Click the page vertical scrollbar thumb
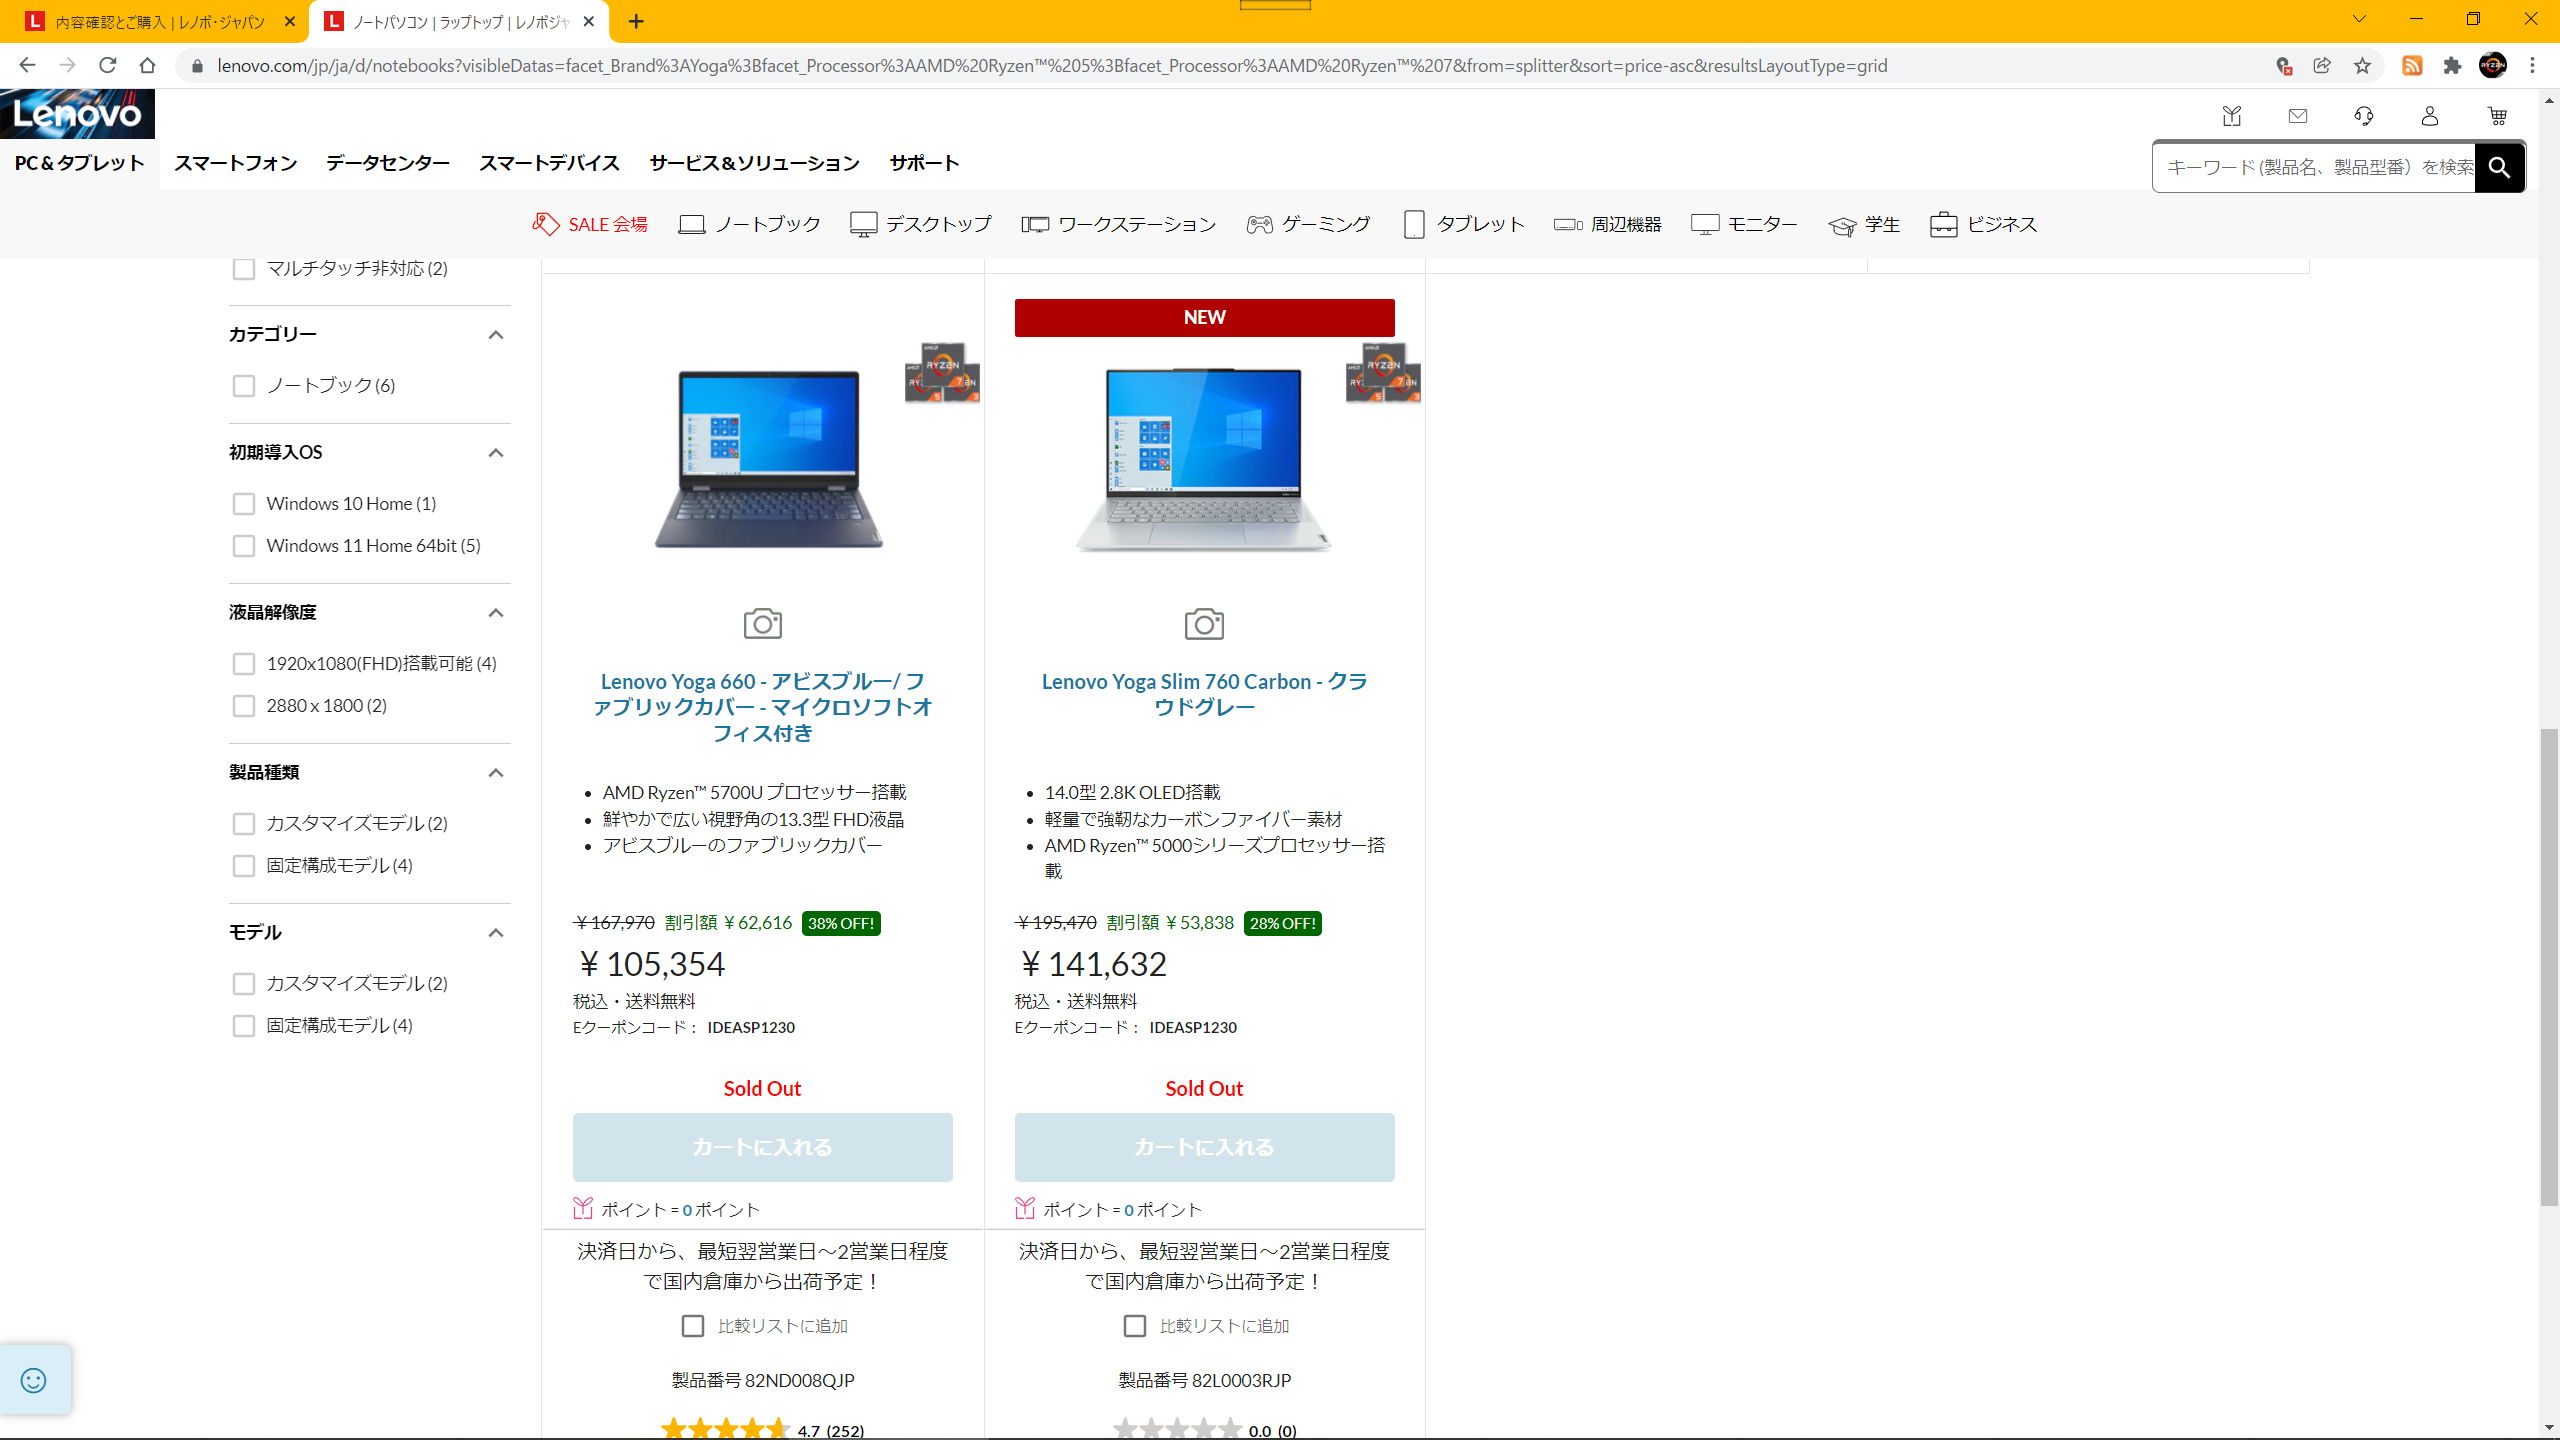Viewport: 2560px width, 1440px height. (x=2549, y=968)
